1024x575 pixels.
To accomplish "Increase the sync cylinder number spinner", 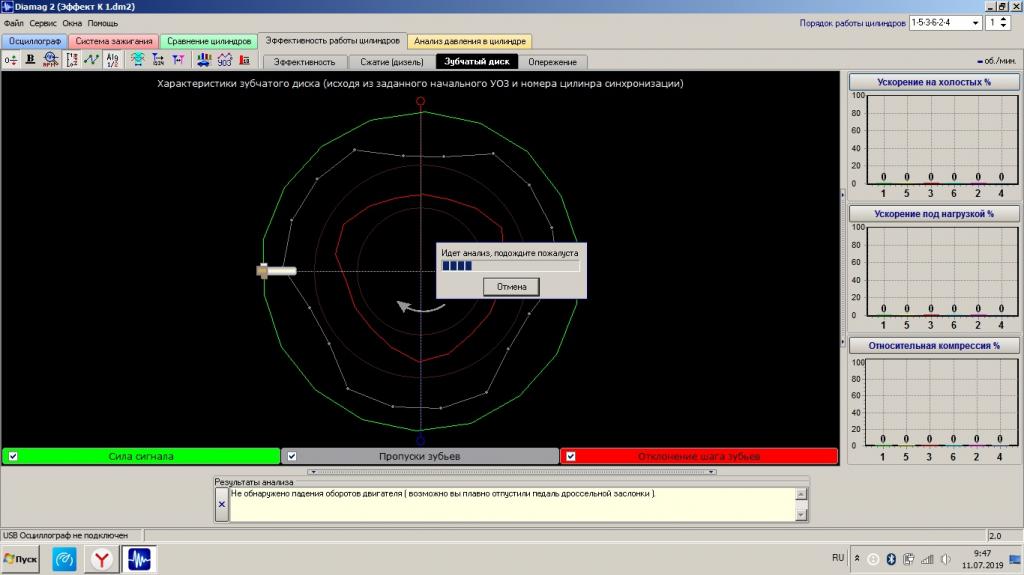I will tap(1004, 20).
